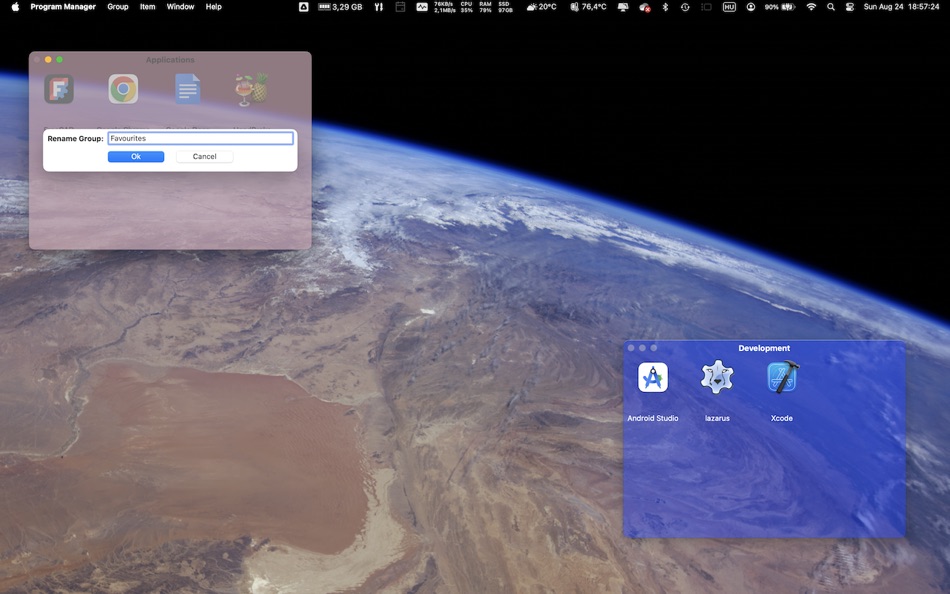Viewport: 950px width, 594px height.
Task: Click the user account menu bar icon
Action: point(751,7)
